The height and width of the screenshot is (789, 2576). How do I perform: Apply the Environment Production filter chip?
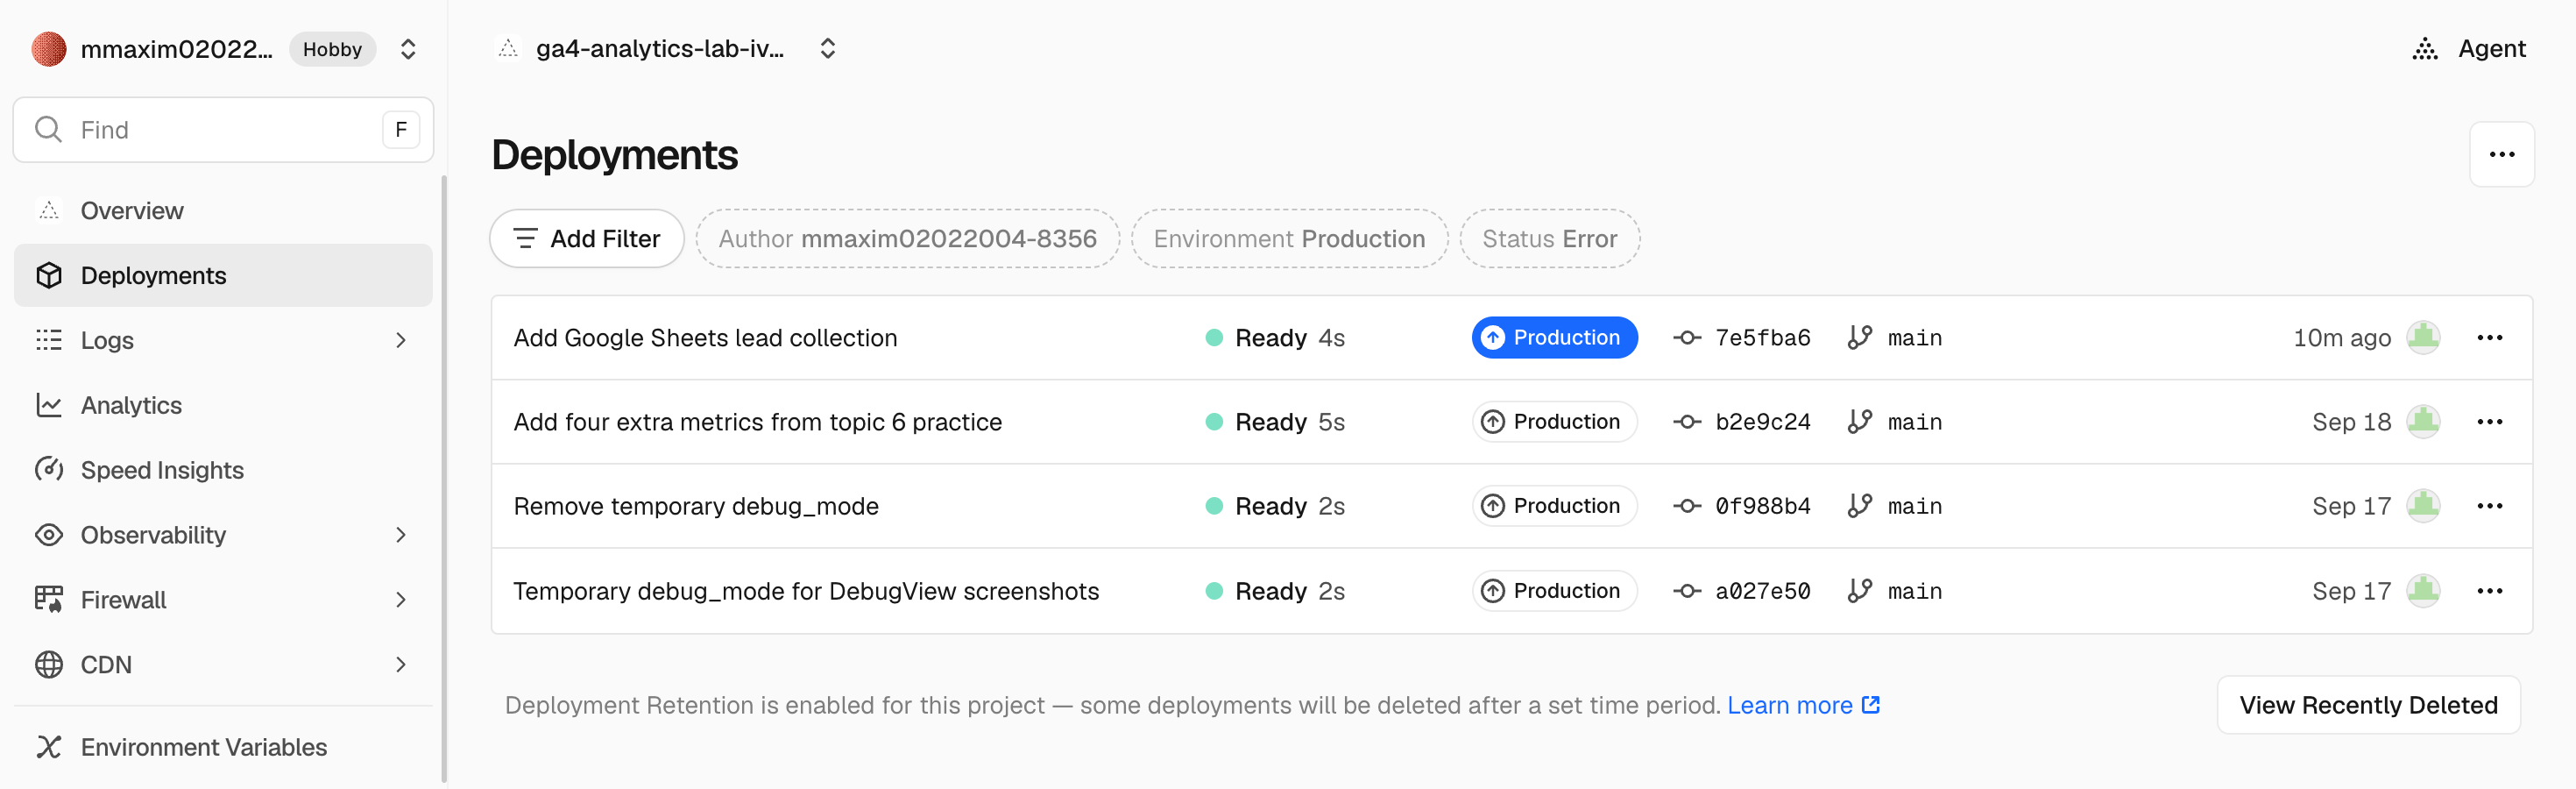[x=1289, y=239]
